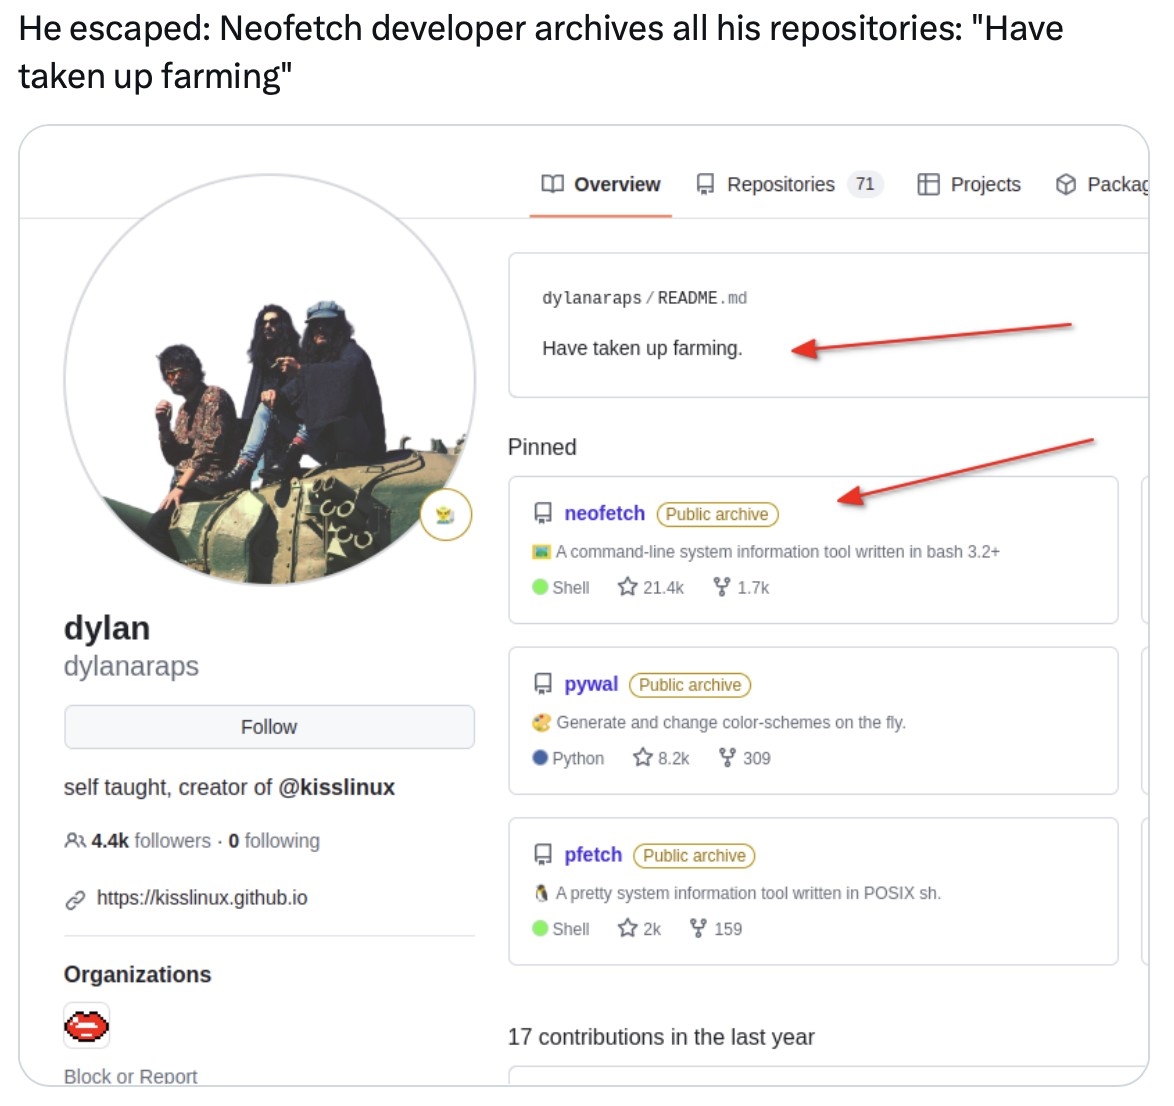Click the profile status emoji badge
The width and height of the screenshot is (1174, 1106).
(445, 515)
